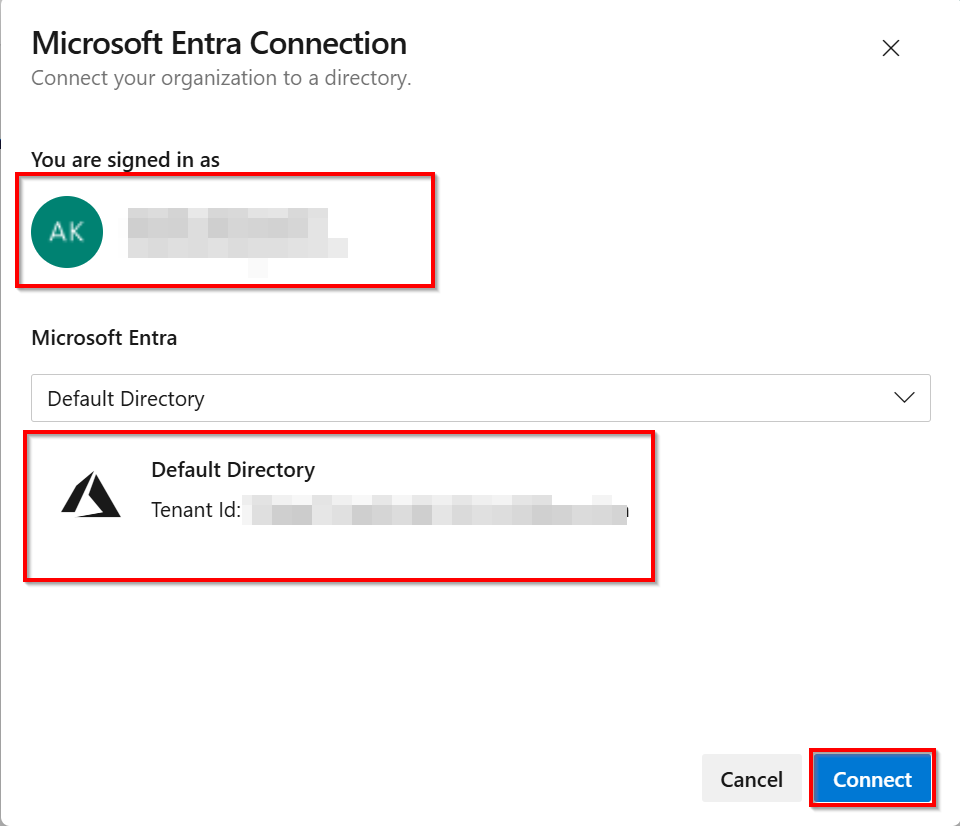This screenshot has width=960, height=826.
Task: Close the Microsoft Entra Connection dialog
Action: 890,48
